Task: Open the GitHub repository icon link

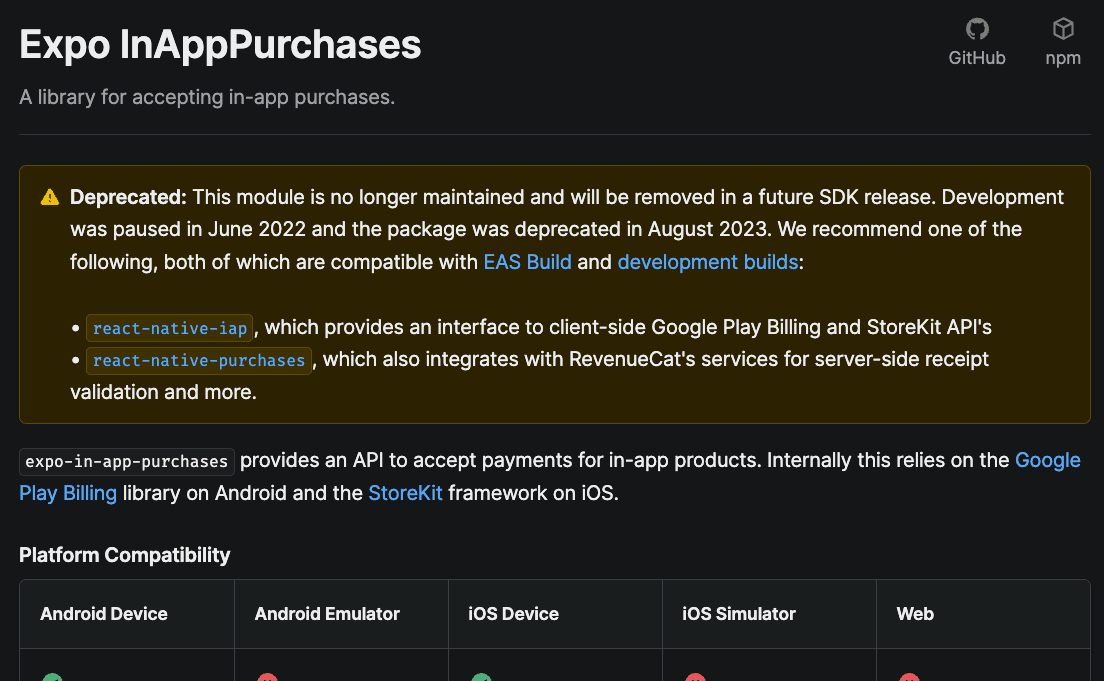Action: 977,42
